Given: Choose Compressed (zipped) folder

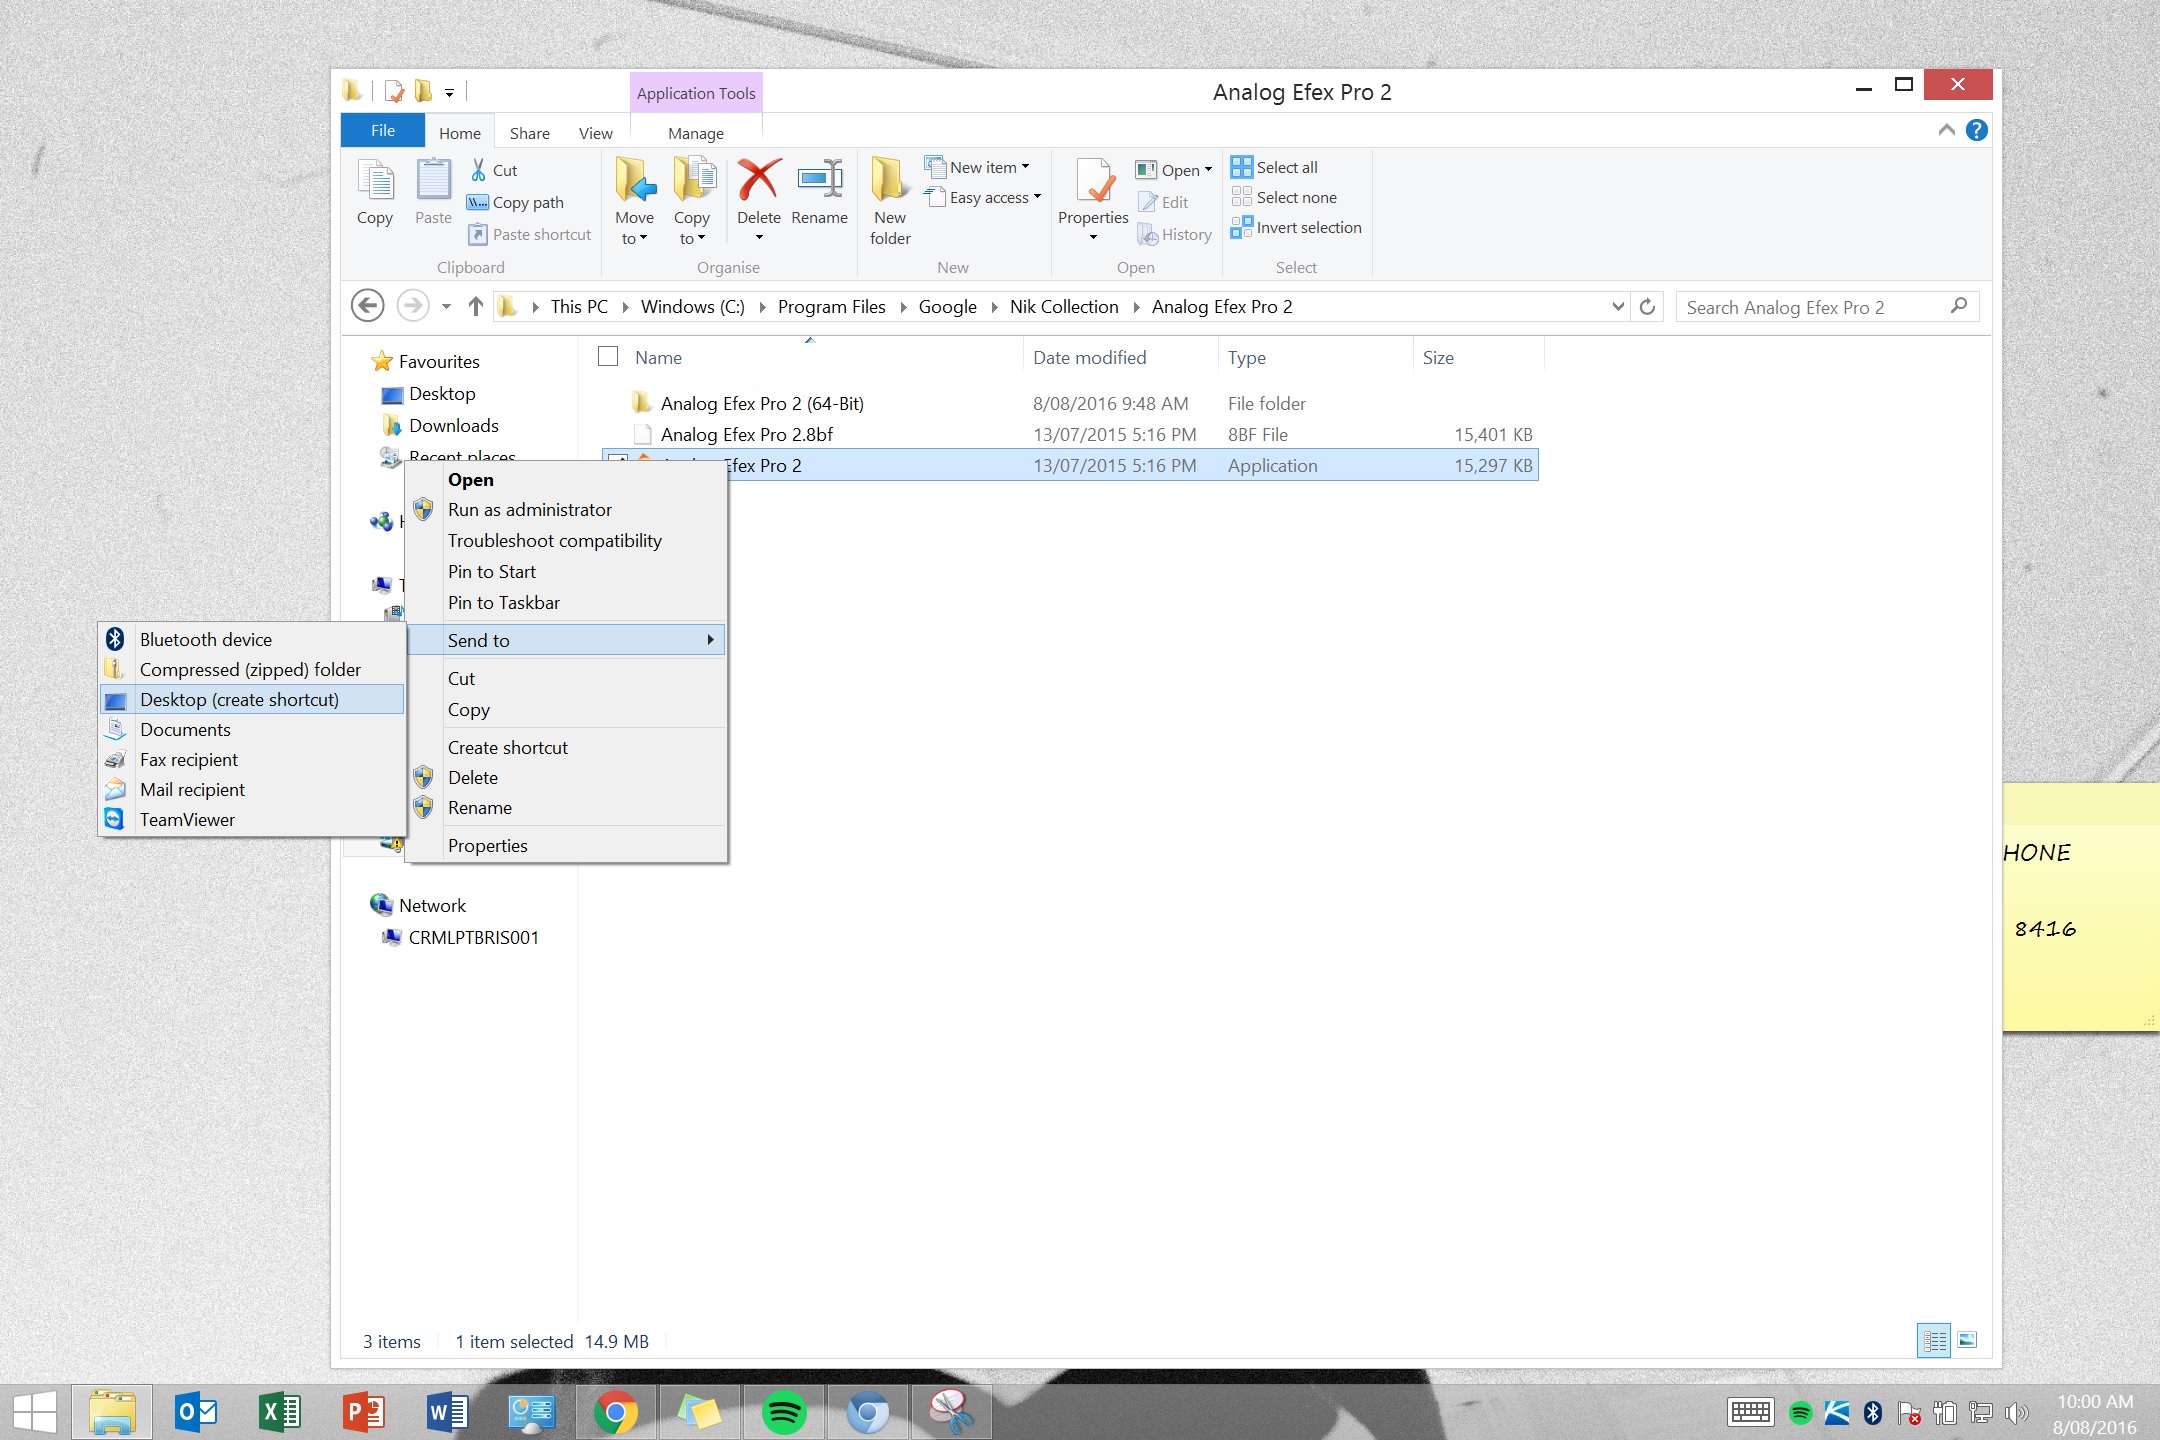Looking at the screenshot, I should pos(252,669).
